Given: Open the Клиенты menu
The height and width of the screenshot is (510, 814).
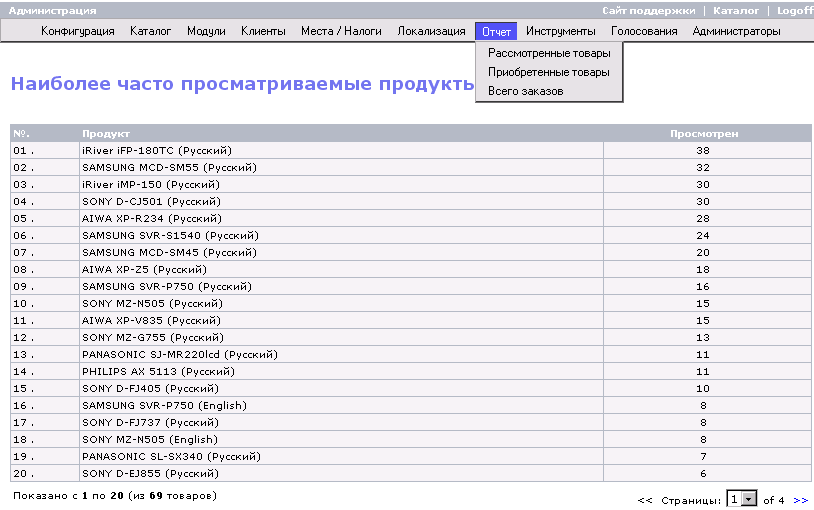Looking at the screenshot, I should tap(263, 31).
